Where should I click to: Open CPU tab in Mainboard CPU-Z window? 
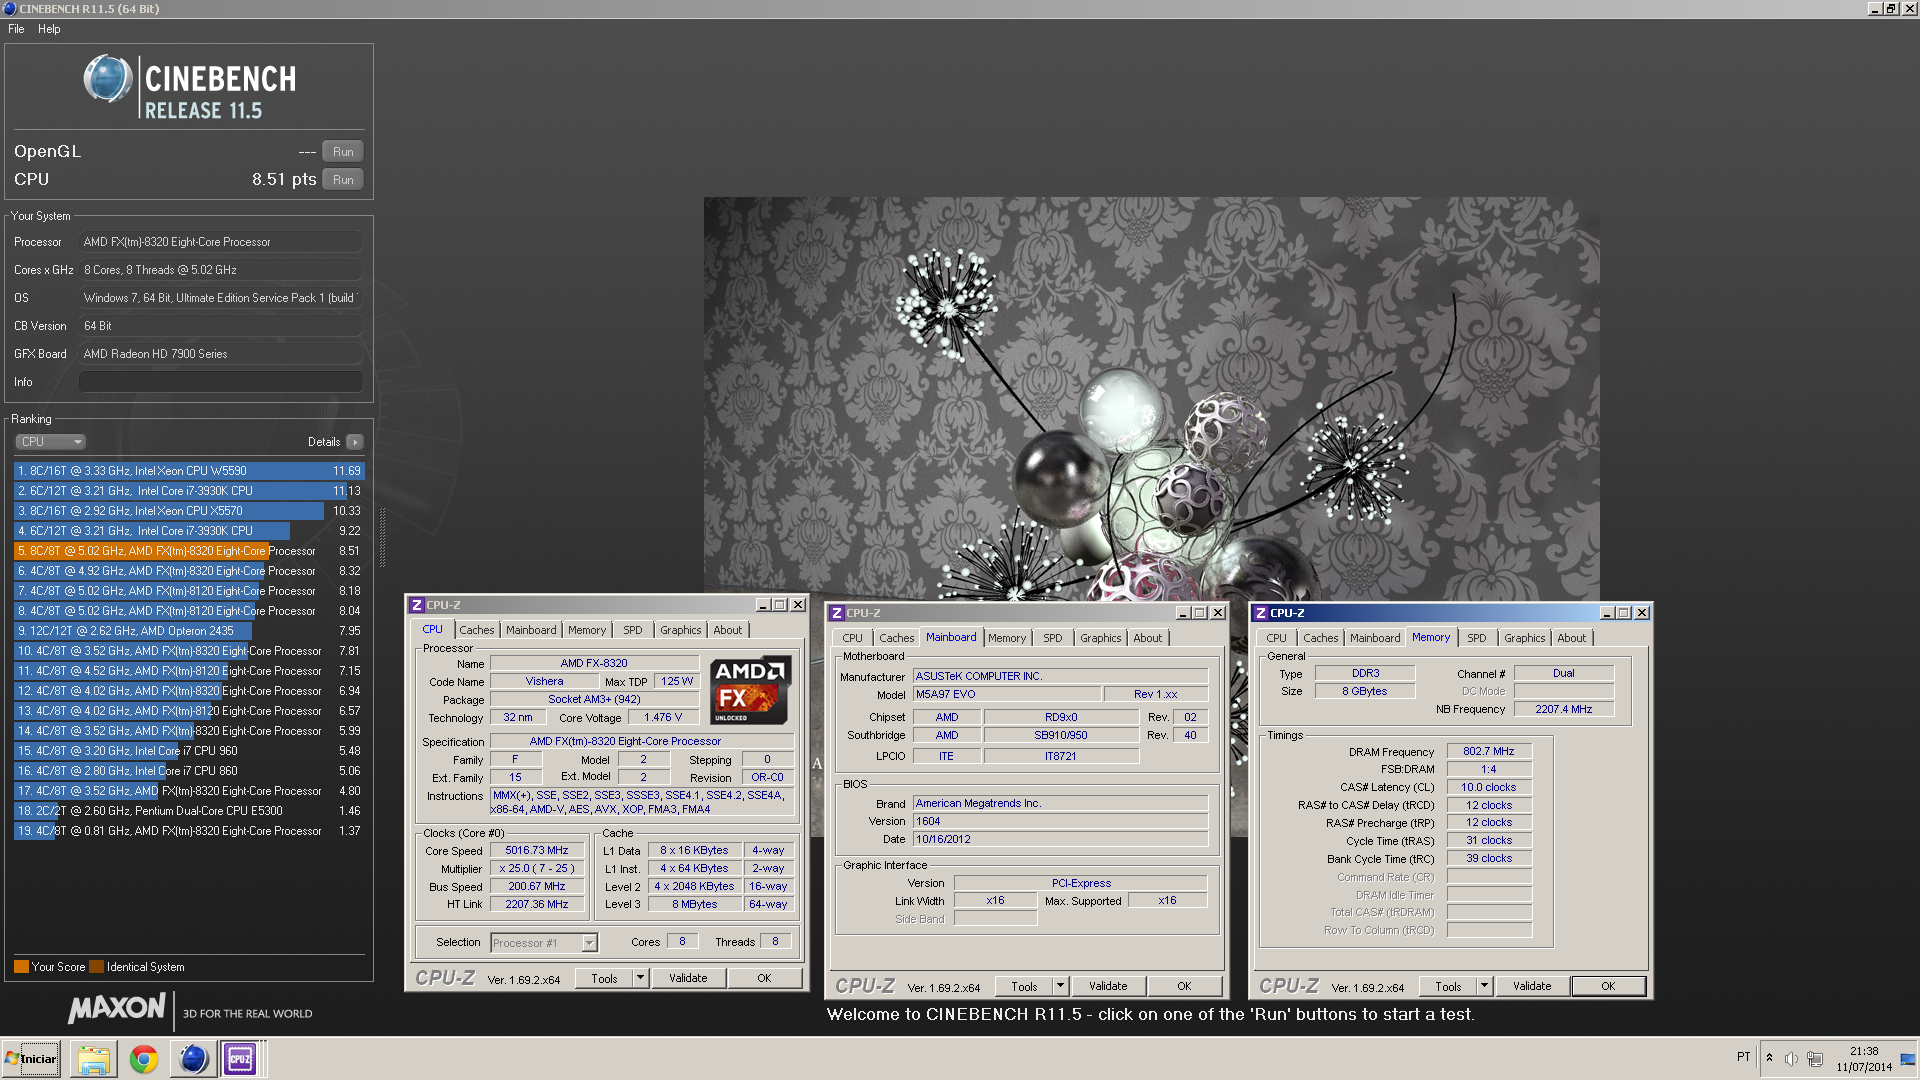point(852,638)
